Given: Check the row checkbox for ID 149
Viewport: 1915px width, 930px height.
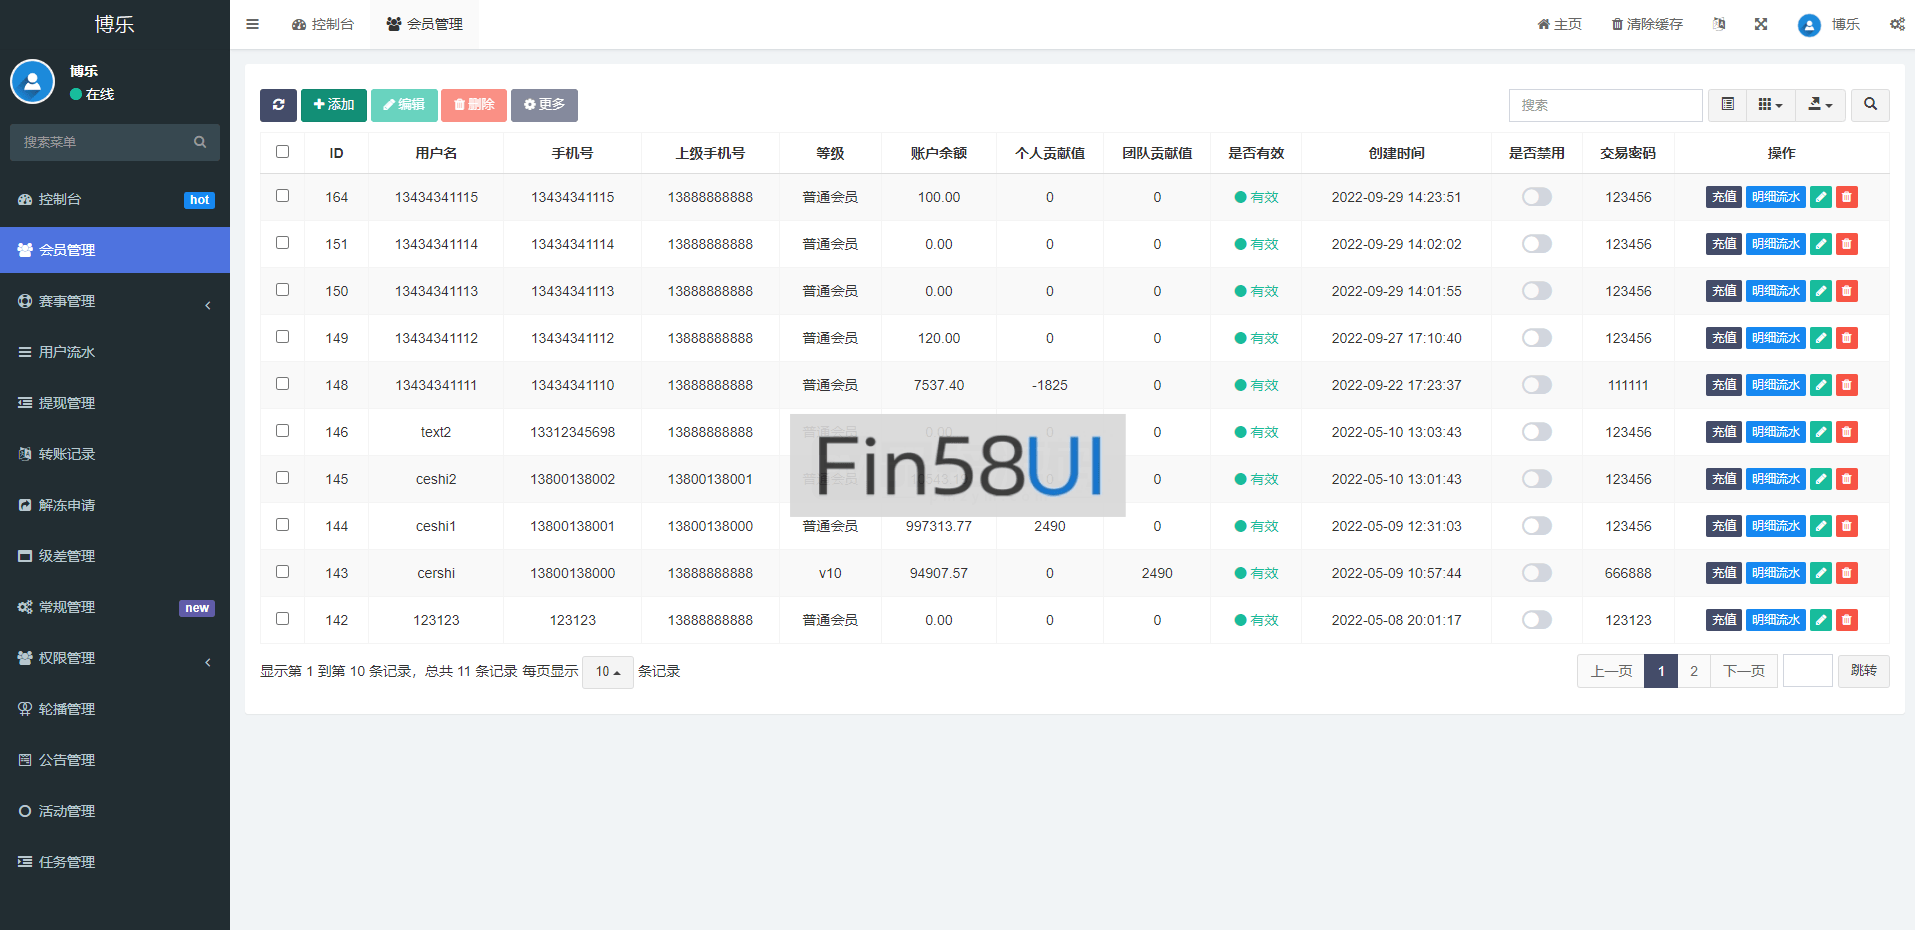Looking at the screenshot, I should pos(282,337).
